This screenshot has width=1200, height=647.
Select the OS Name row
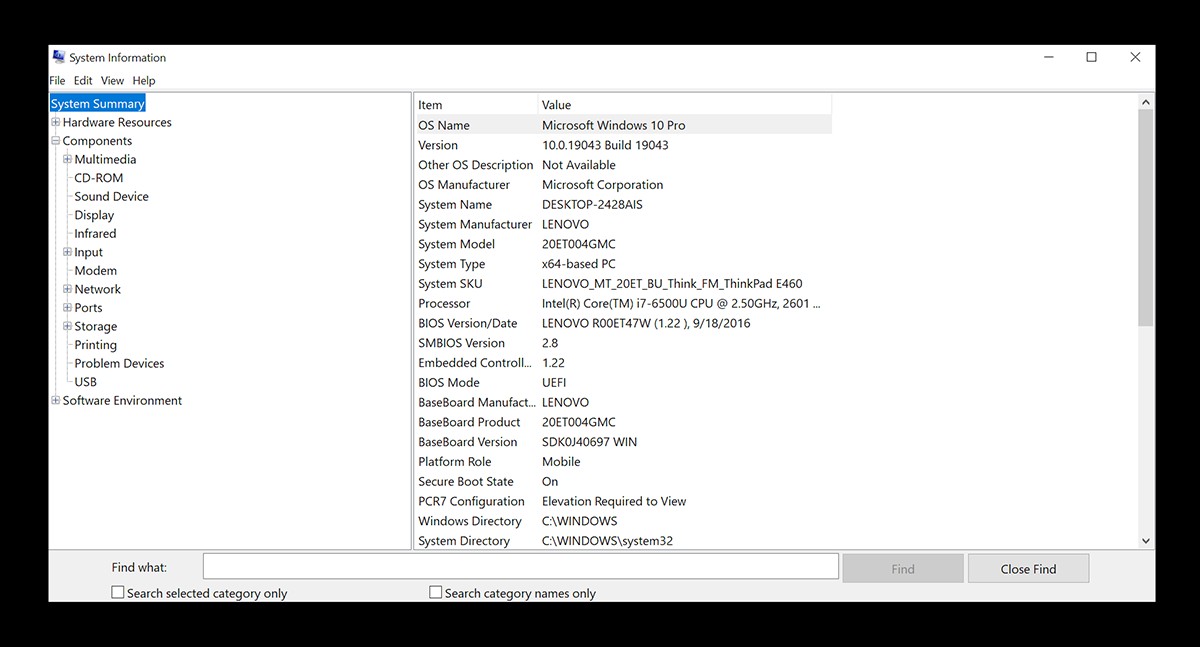(623, 125)
